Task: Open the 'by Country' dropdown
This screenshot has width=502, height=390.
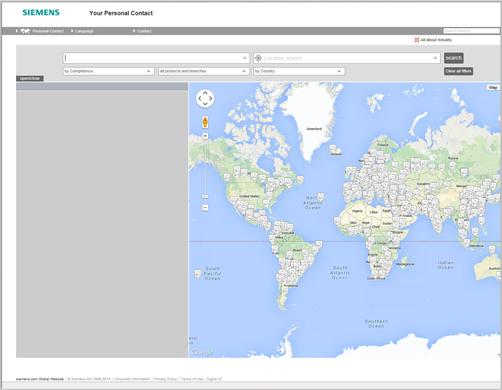Action: click(299, 71)
